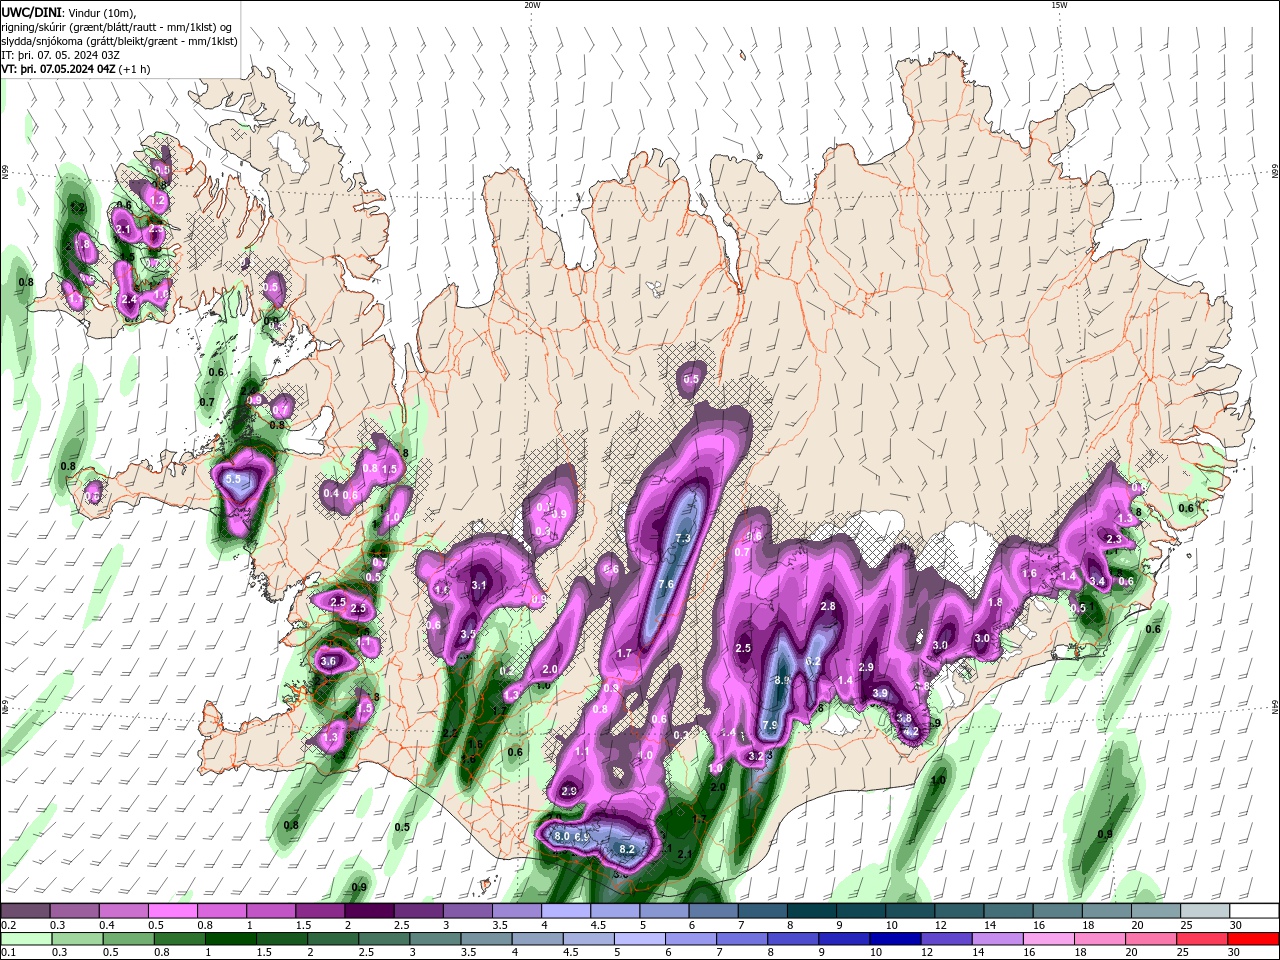Pick the bright red 30+ rain legend swatch

1254,939
